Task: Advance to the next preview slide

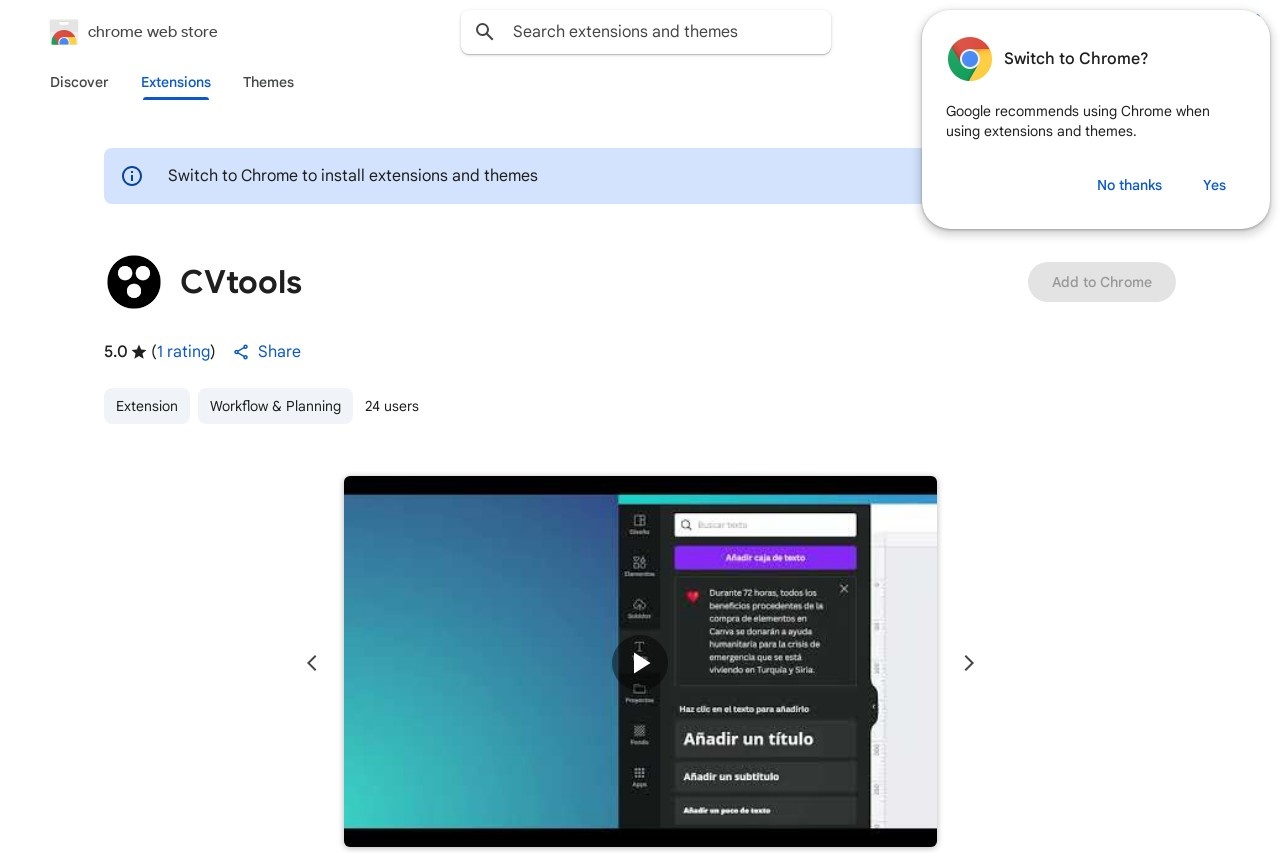Action: (x=968, y=663)
